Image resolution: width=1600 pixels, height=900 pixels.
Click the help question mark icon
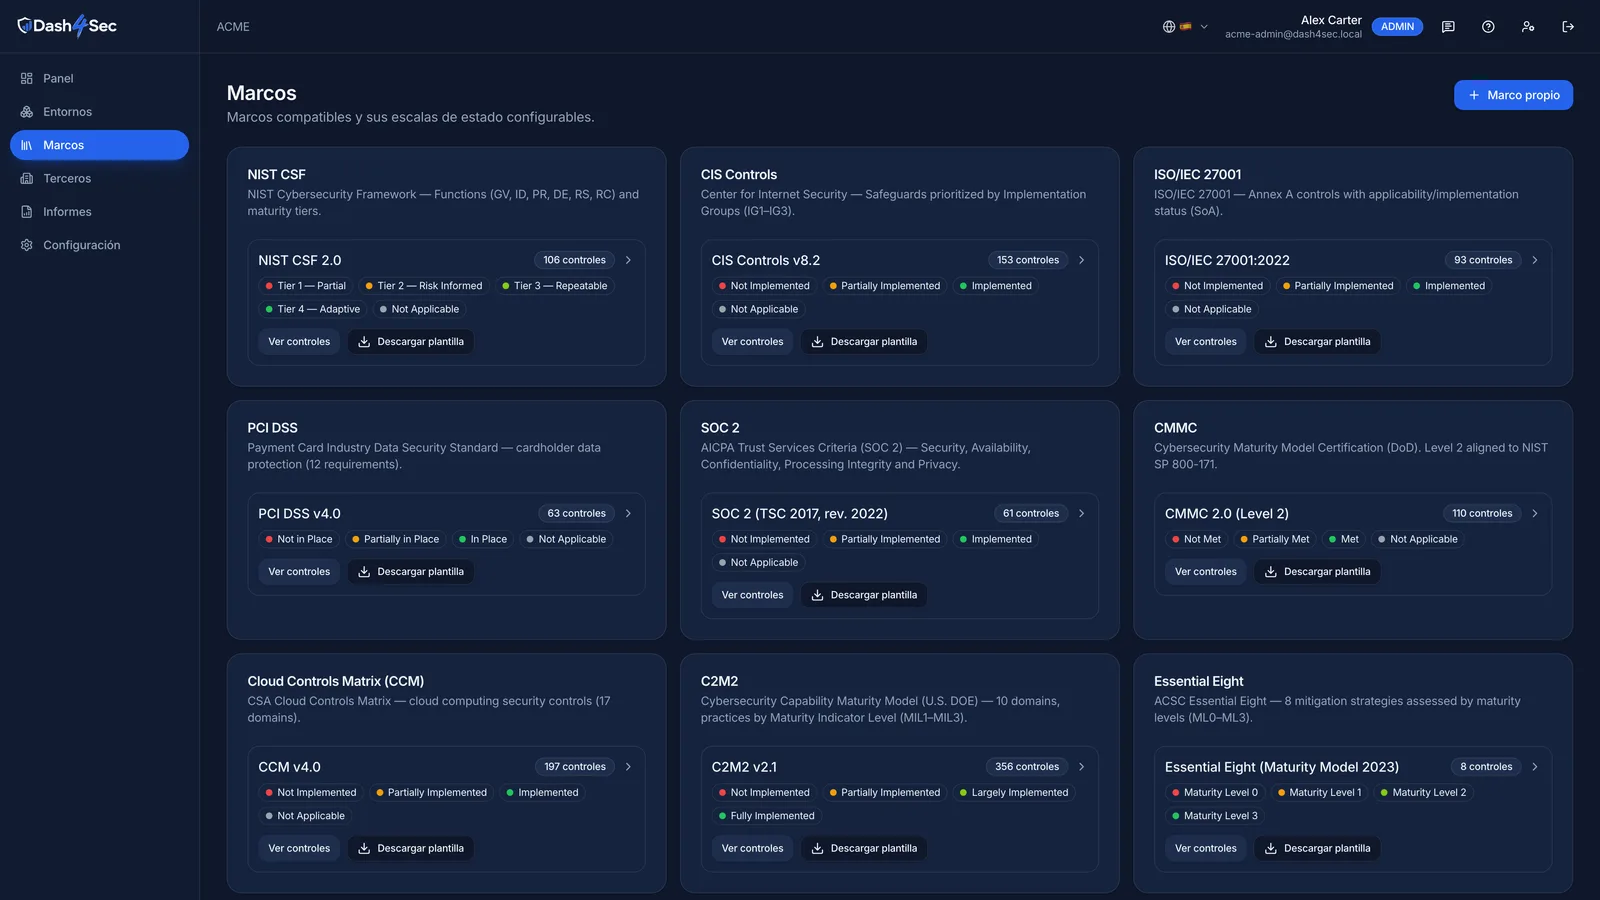pyautogui.click(x=1488, y=27)
